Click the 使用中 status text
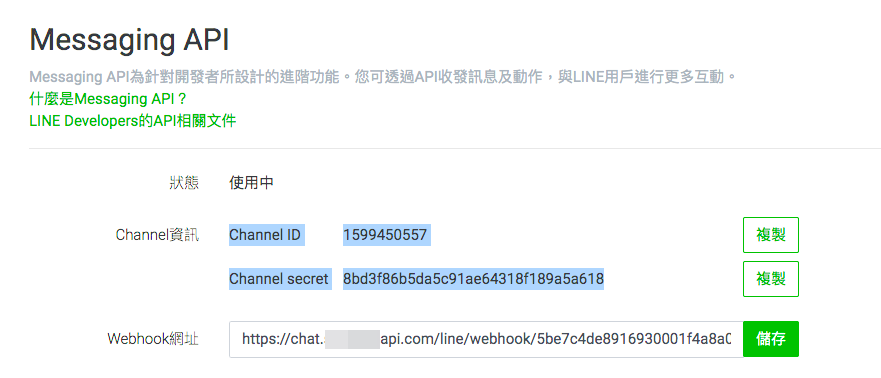 251,183
